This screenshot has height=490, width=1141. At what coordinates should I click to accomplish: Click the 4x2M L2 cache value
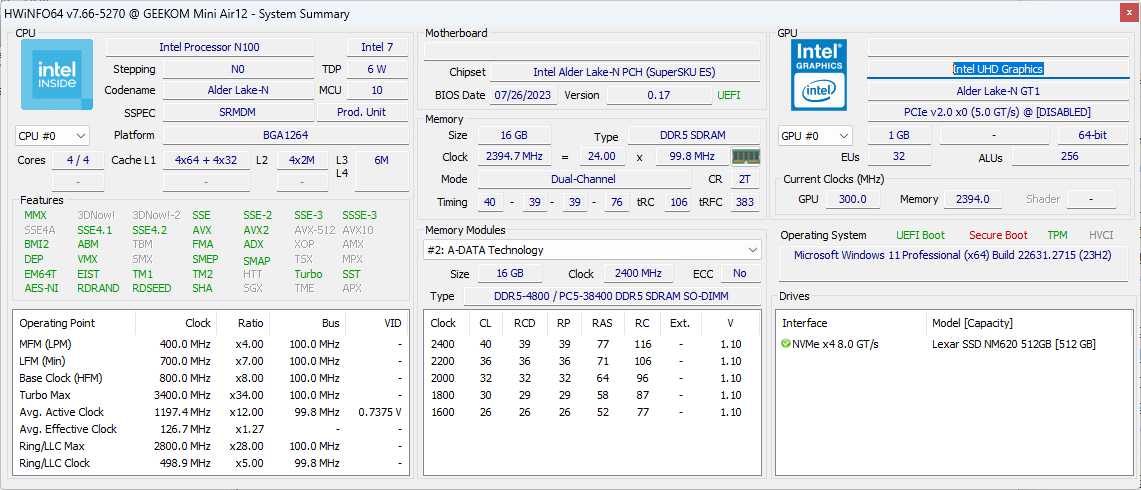[x=302, y=160]
